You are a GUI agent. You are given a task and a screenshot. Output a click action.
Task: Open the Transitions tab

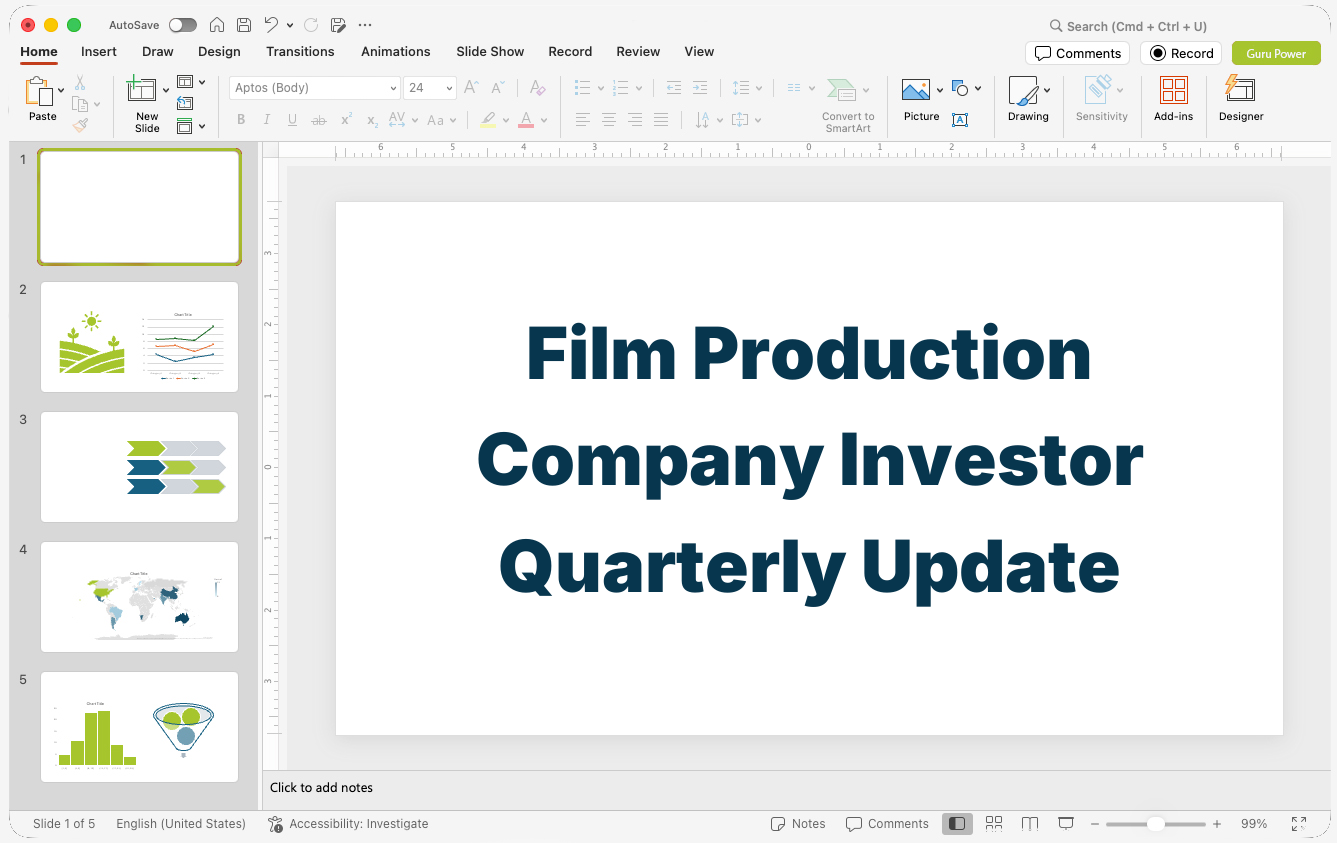pyautogui.click(x=300, y=52)
